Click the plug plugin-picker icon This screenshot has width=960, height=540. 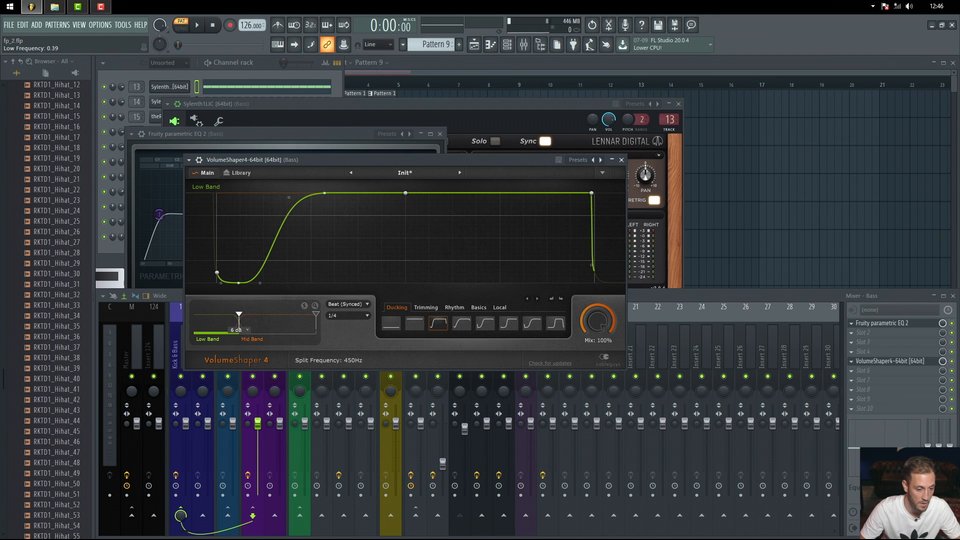[573, 44]
